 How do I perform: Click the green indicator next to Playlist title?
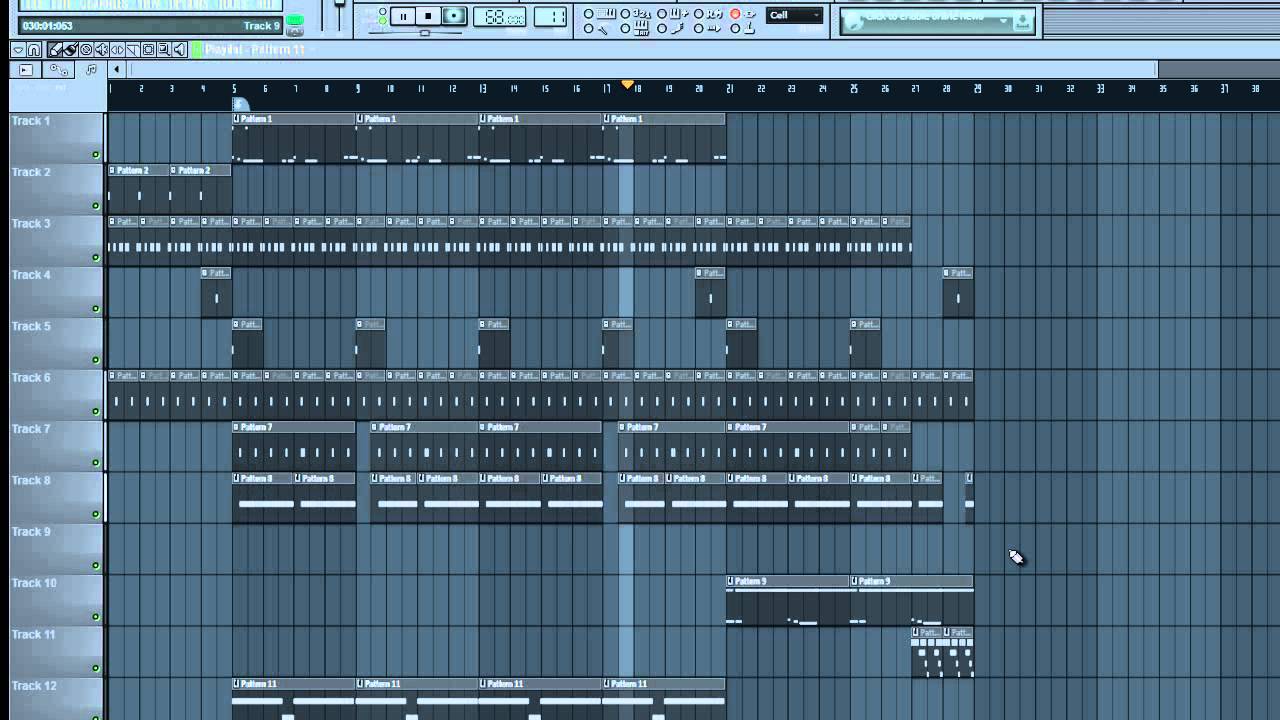tap(197, 50)
